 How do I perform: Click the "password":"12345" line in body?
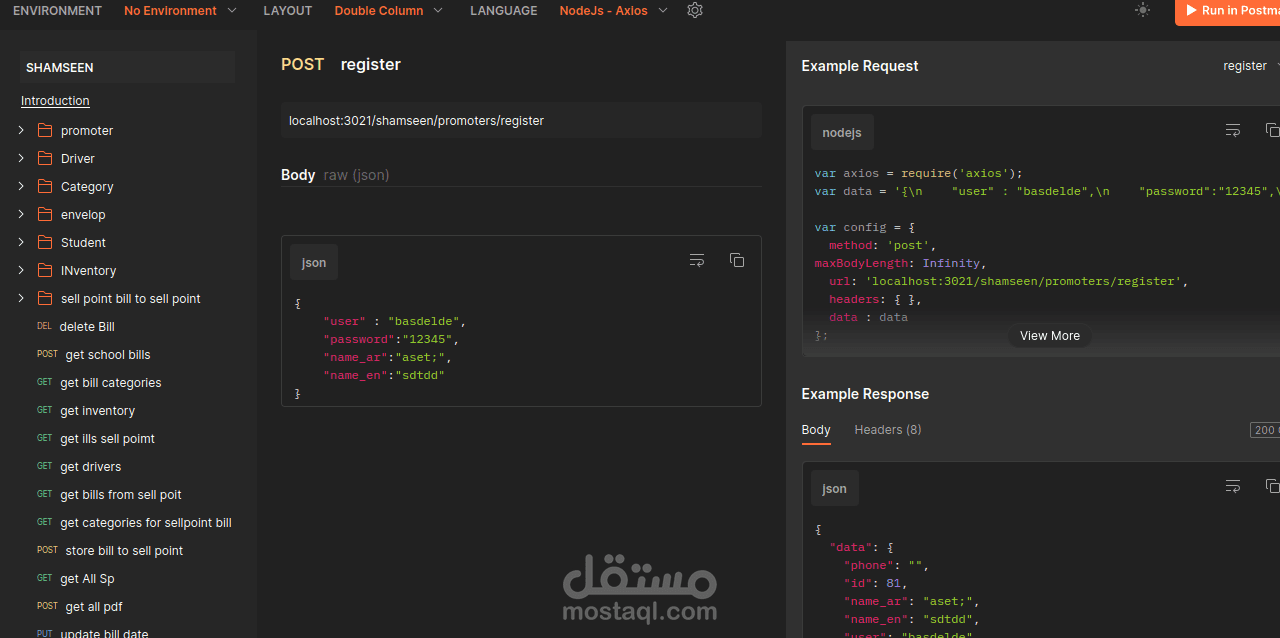pyautogui.click(x=391, y=340)
